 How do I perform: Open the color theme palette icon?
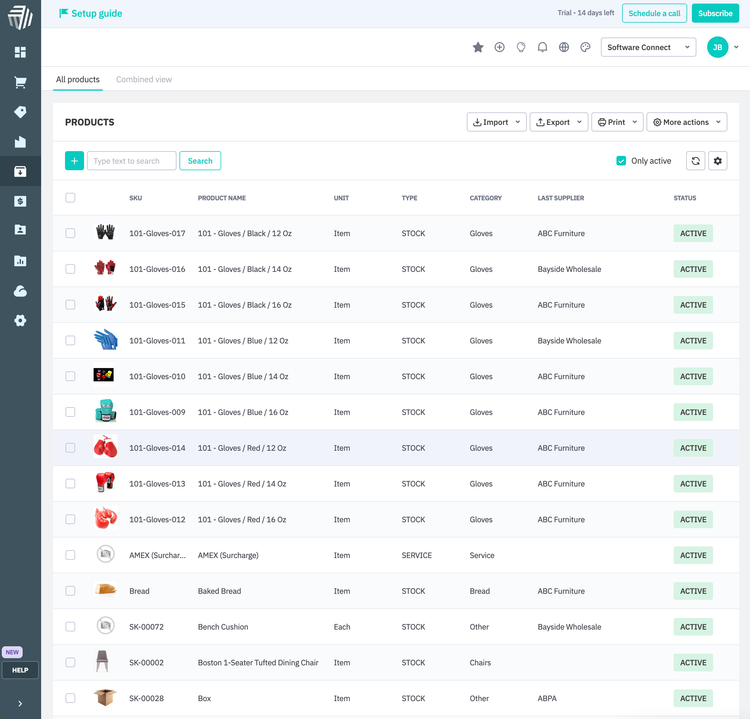click(x=585, y=47)
